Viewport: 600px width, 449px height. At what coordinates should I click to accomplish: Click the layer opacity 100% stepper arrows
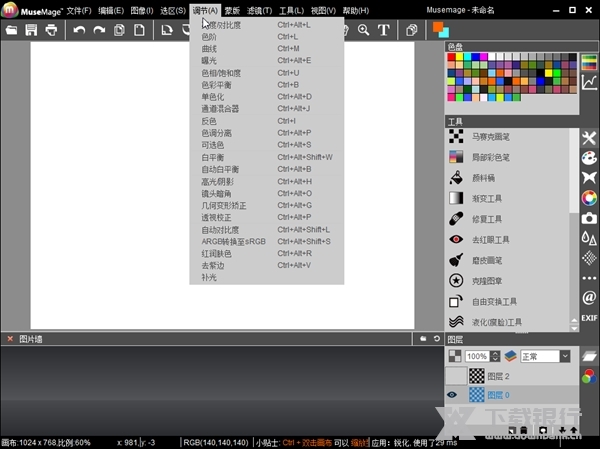click(495, 356)
